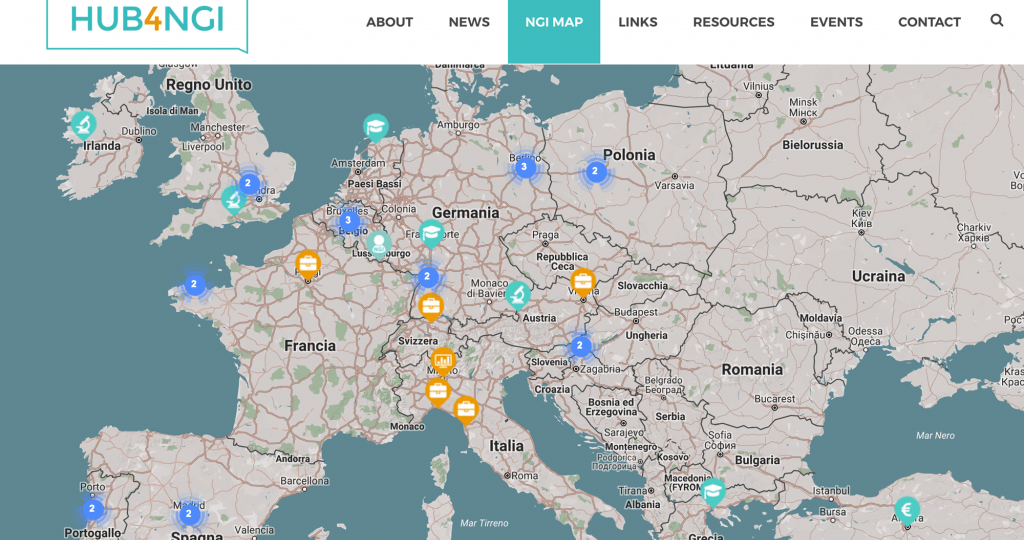Click the Barcelona city label
The height and width of the screenshot is (540, 1024).
[304, 481]
